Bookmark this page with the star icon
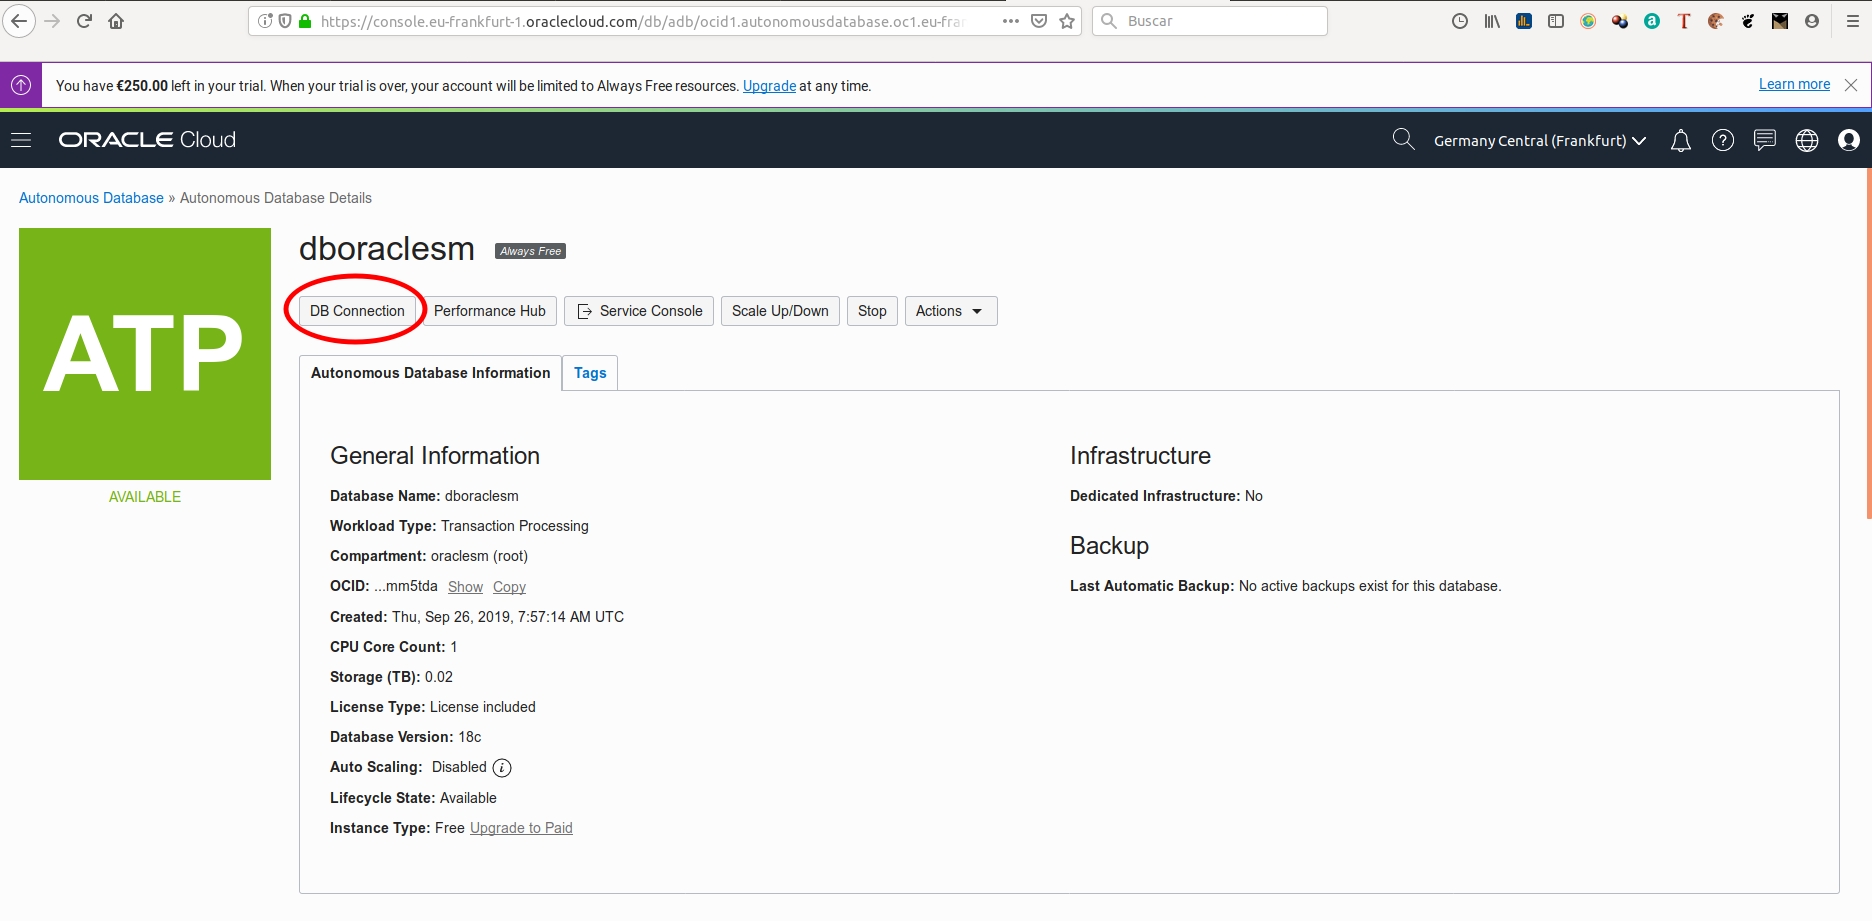 point(1067,21)
